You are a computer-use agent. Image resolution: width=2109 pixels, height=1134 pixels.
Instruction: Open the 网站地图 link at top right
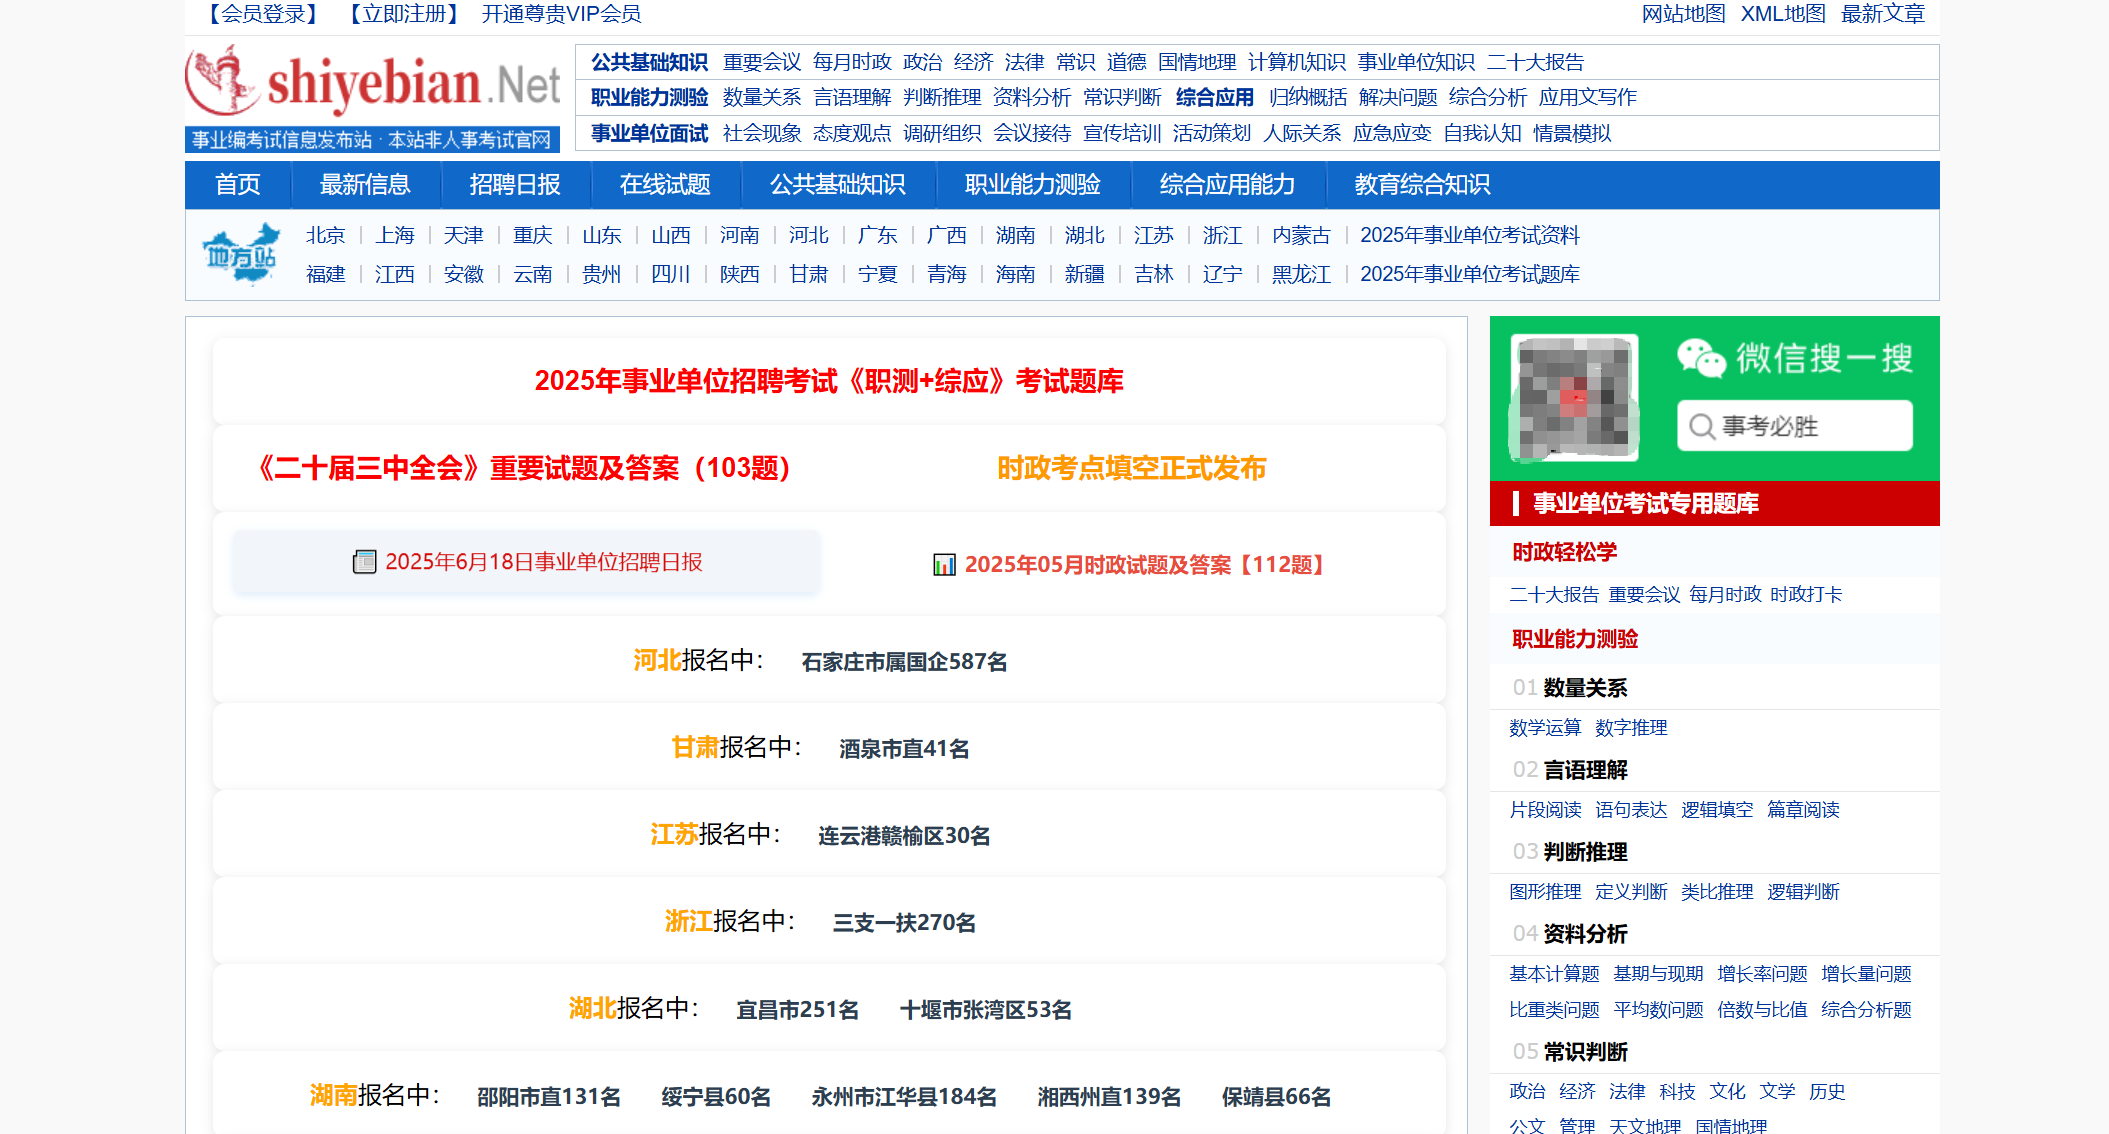pyautogui.click(x=1683, y=14)
